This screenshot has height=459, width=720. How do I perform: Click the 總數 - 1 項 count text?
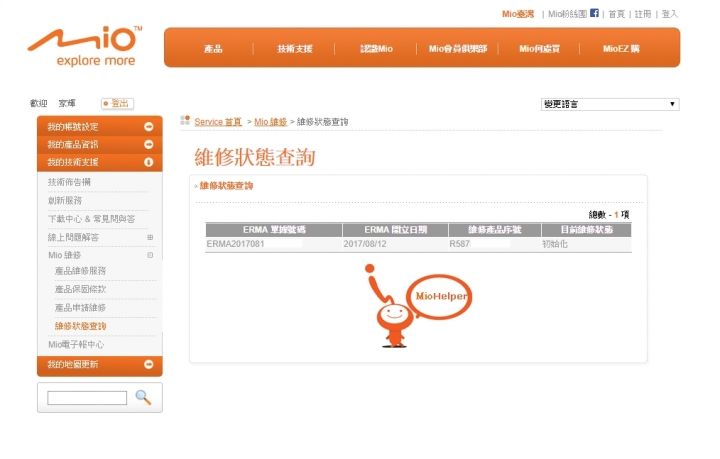point(609,214)
